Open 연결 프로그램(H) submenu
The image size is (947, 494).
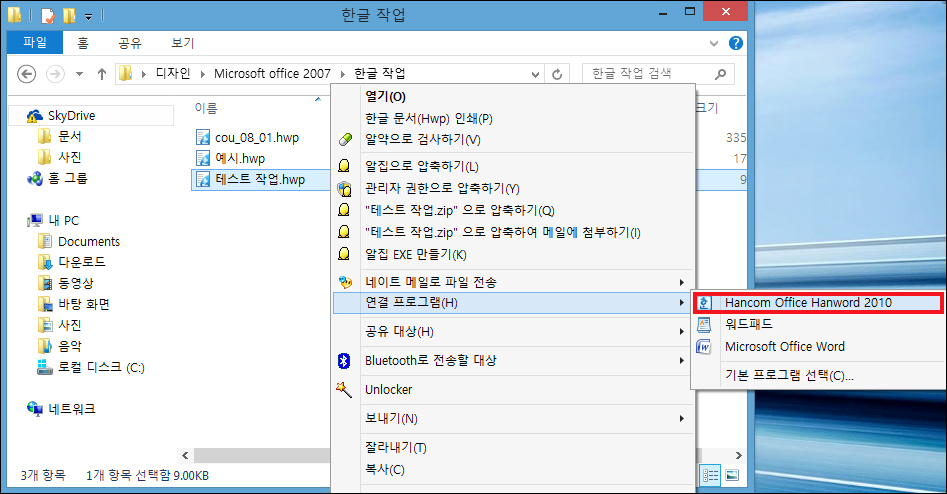(x=513, y=303)
